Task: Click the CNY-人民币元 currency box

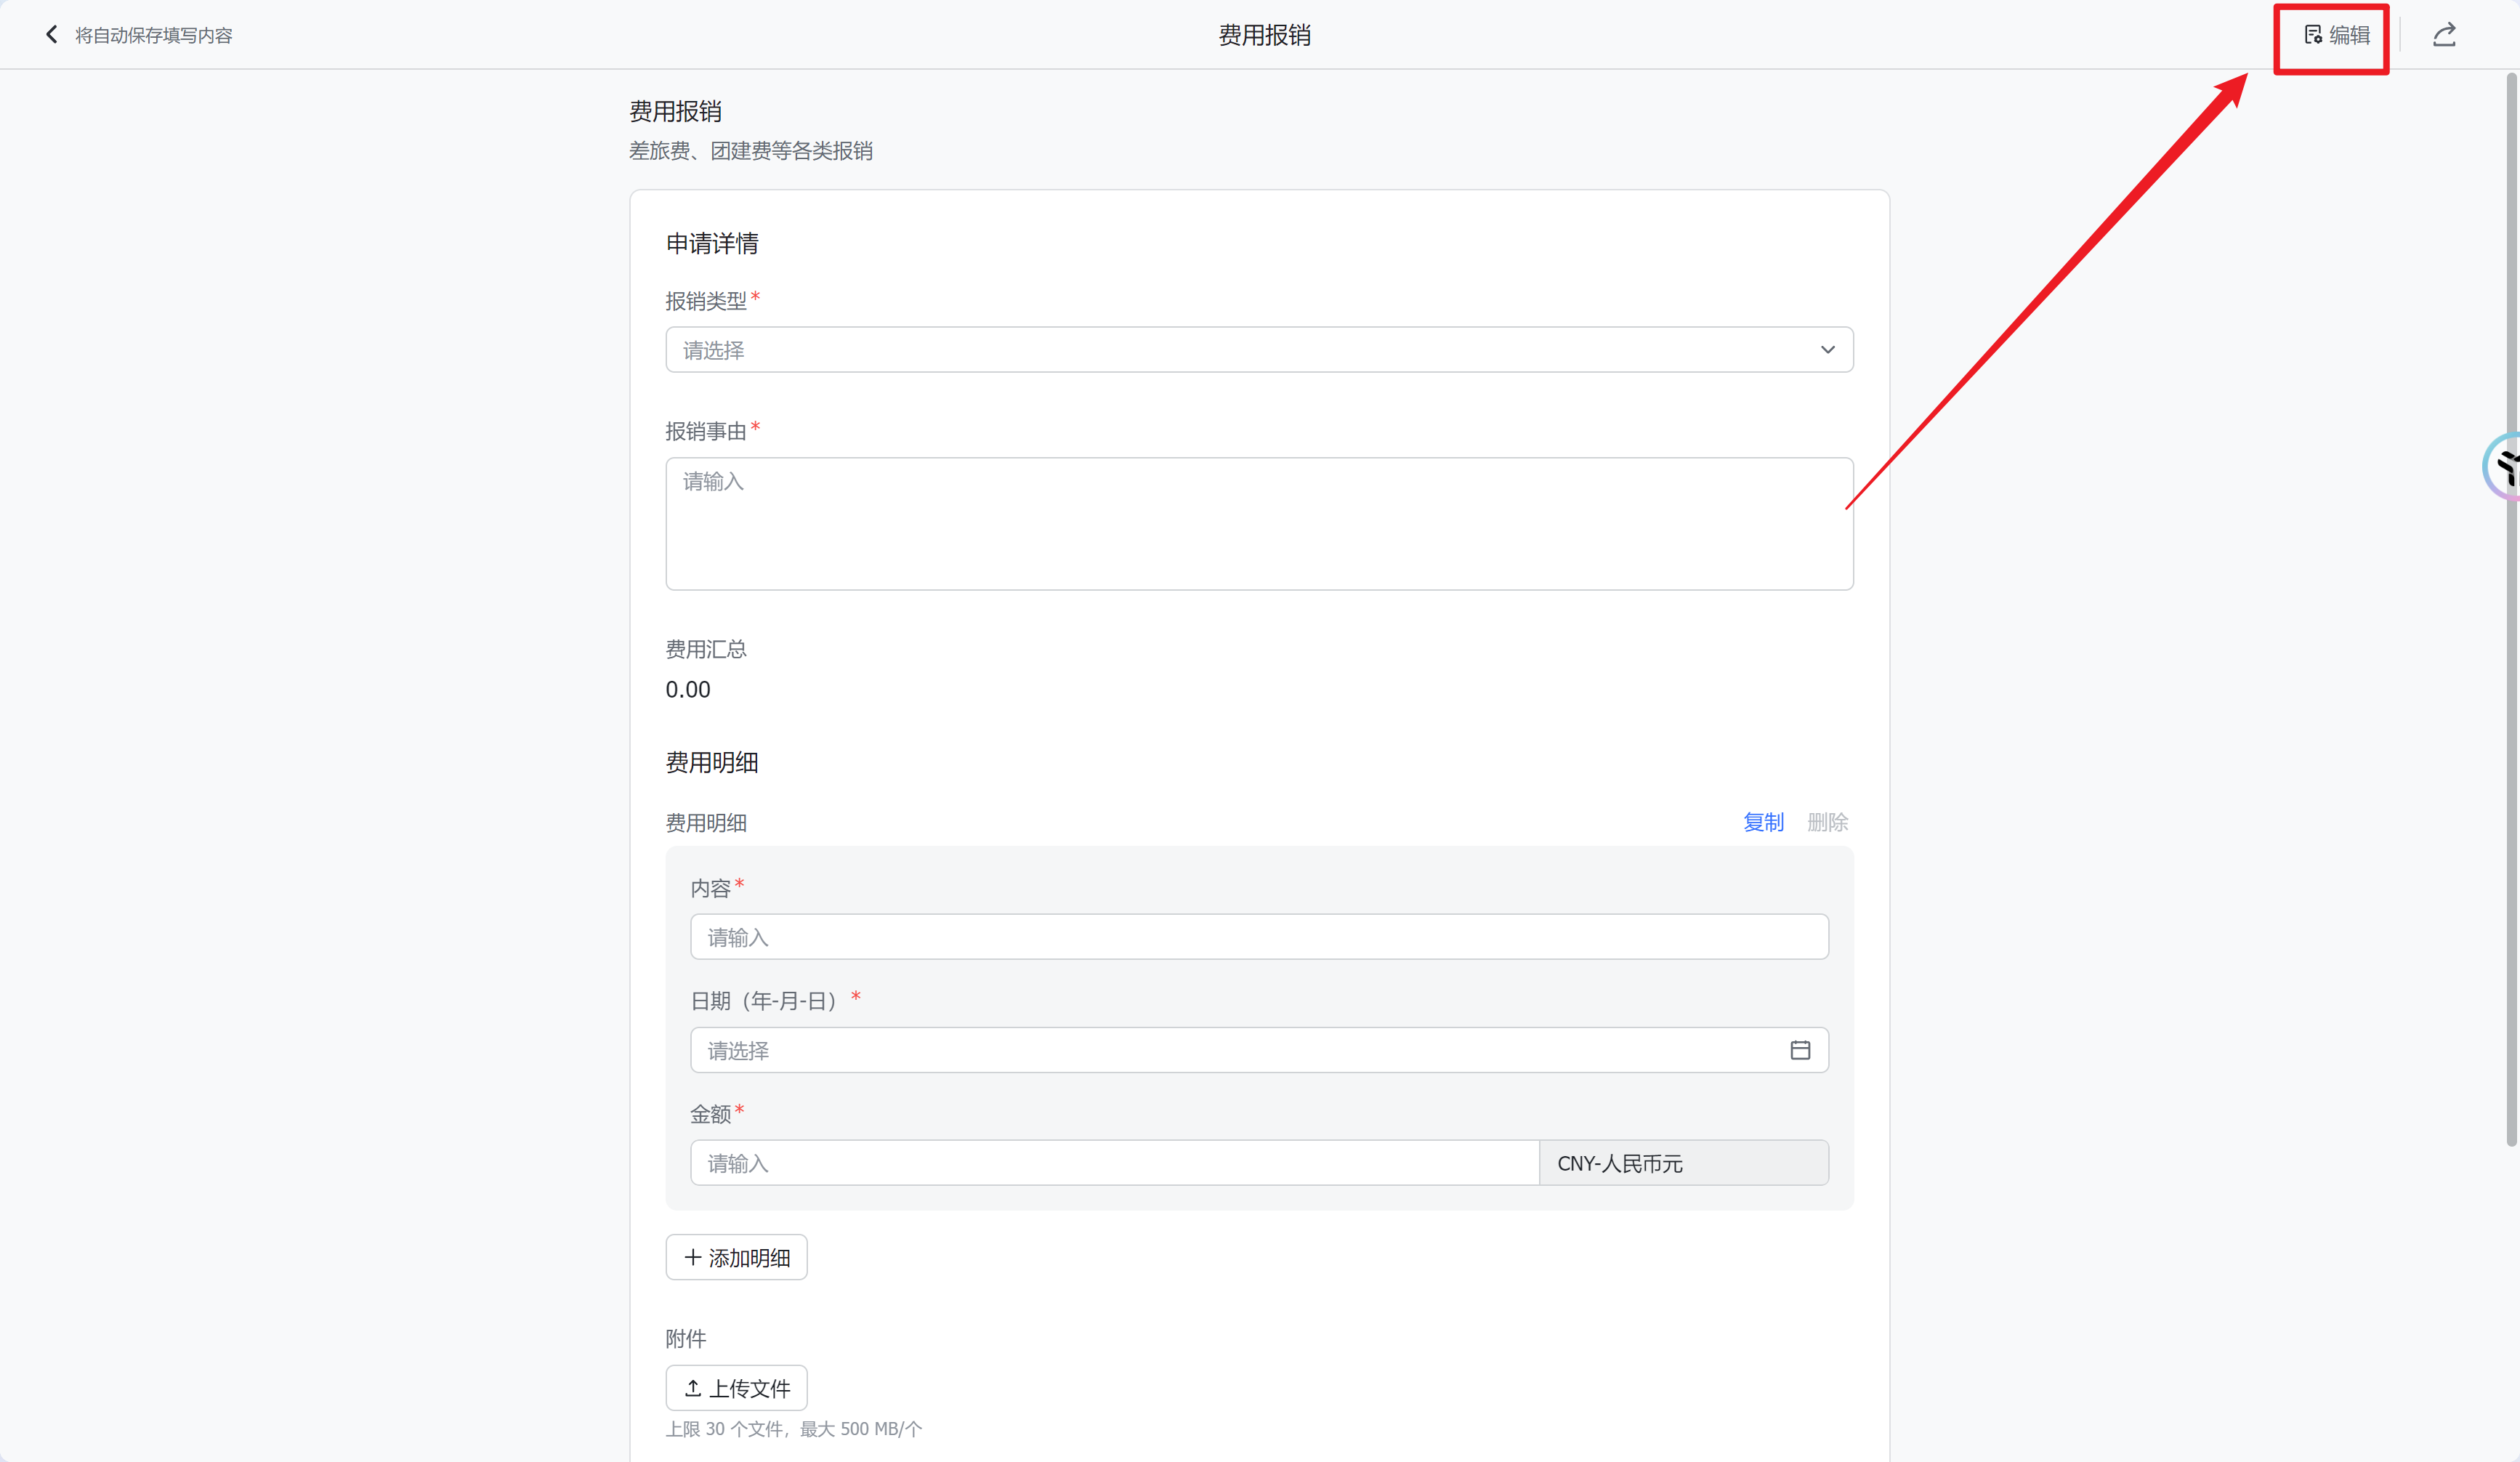Action: 1683,1163
